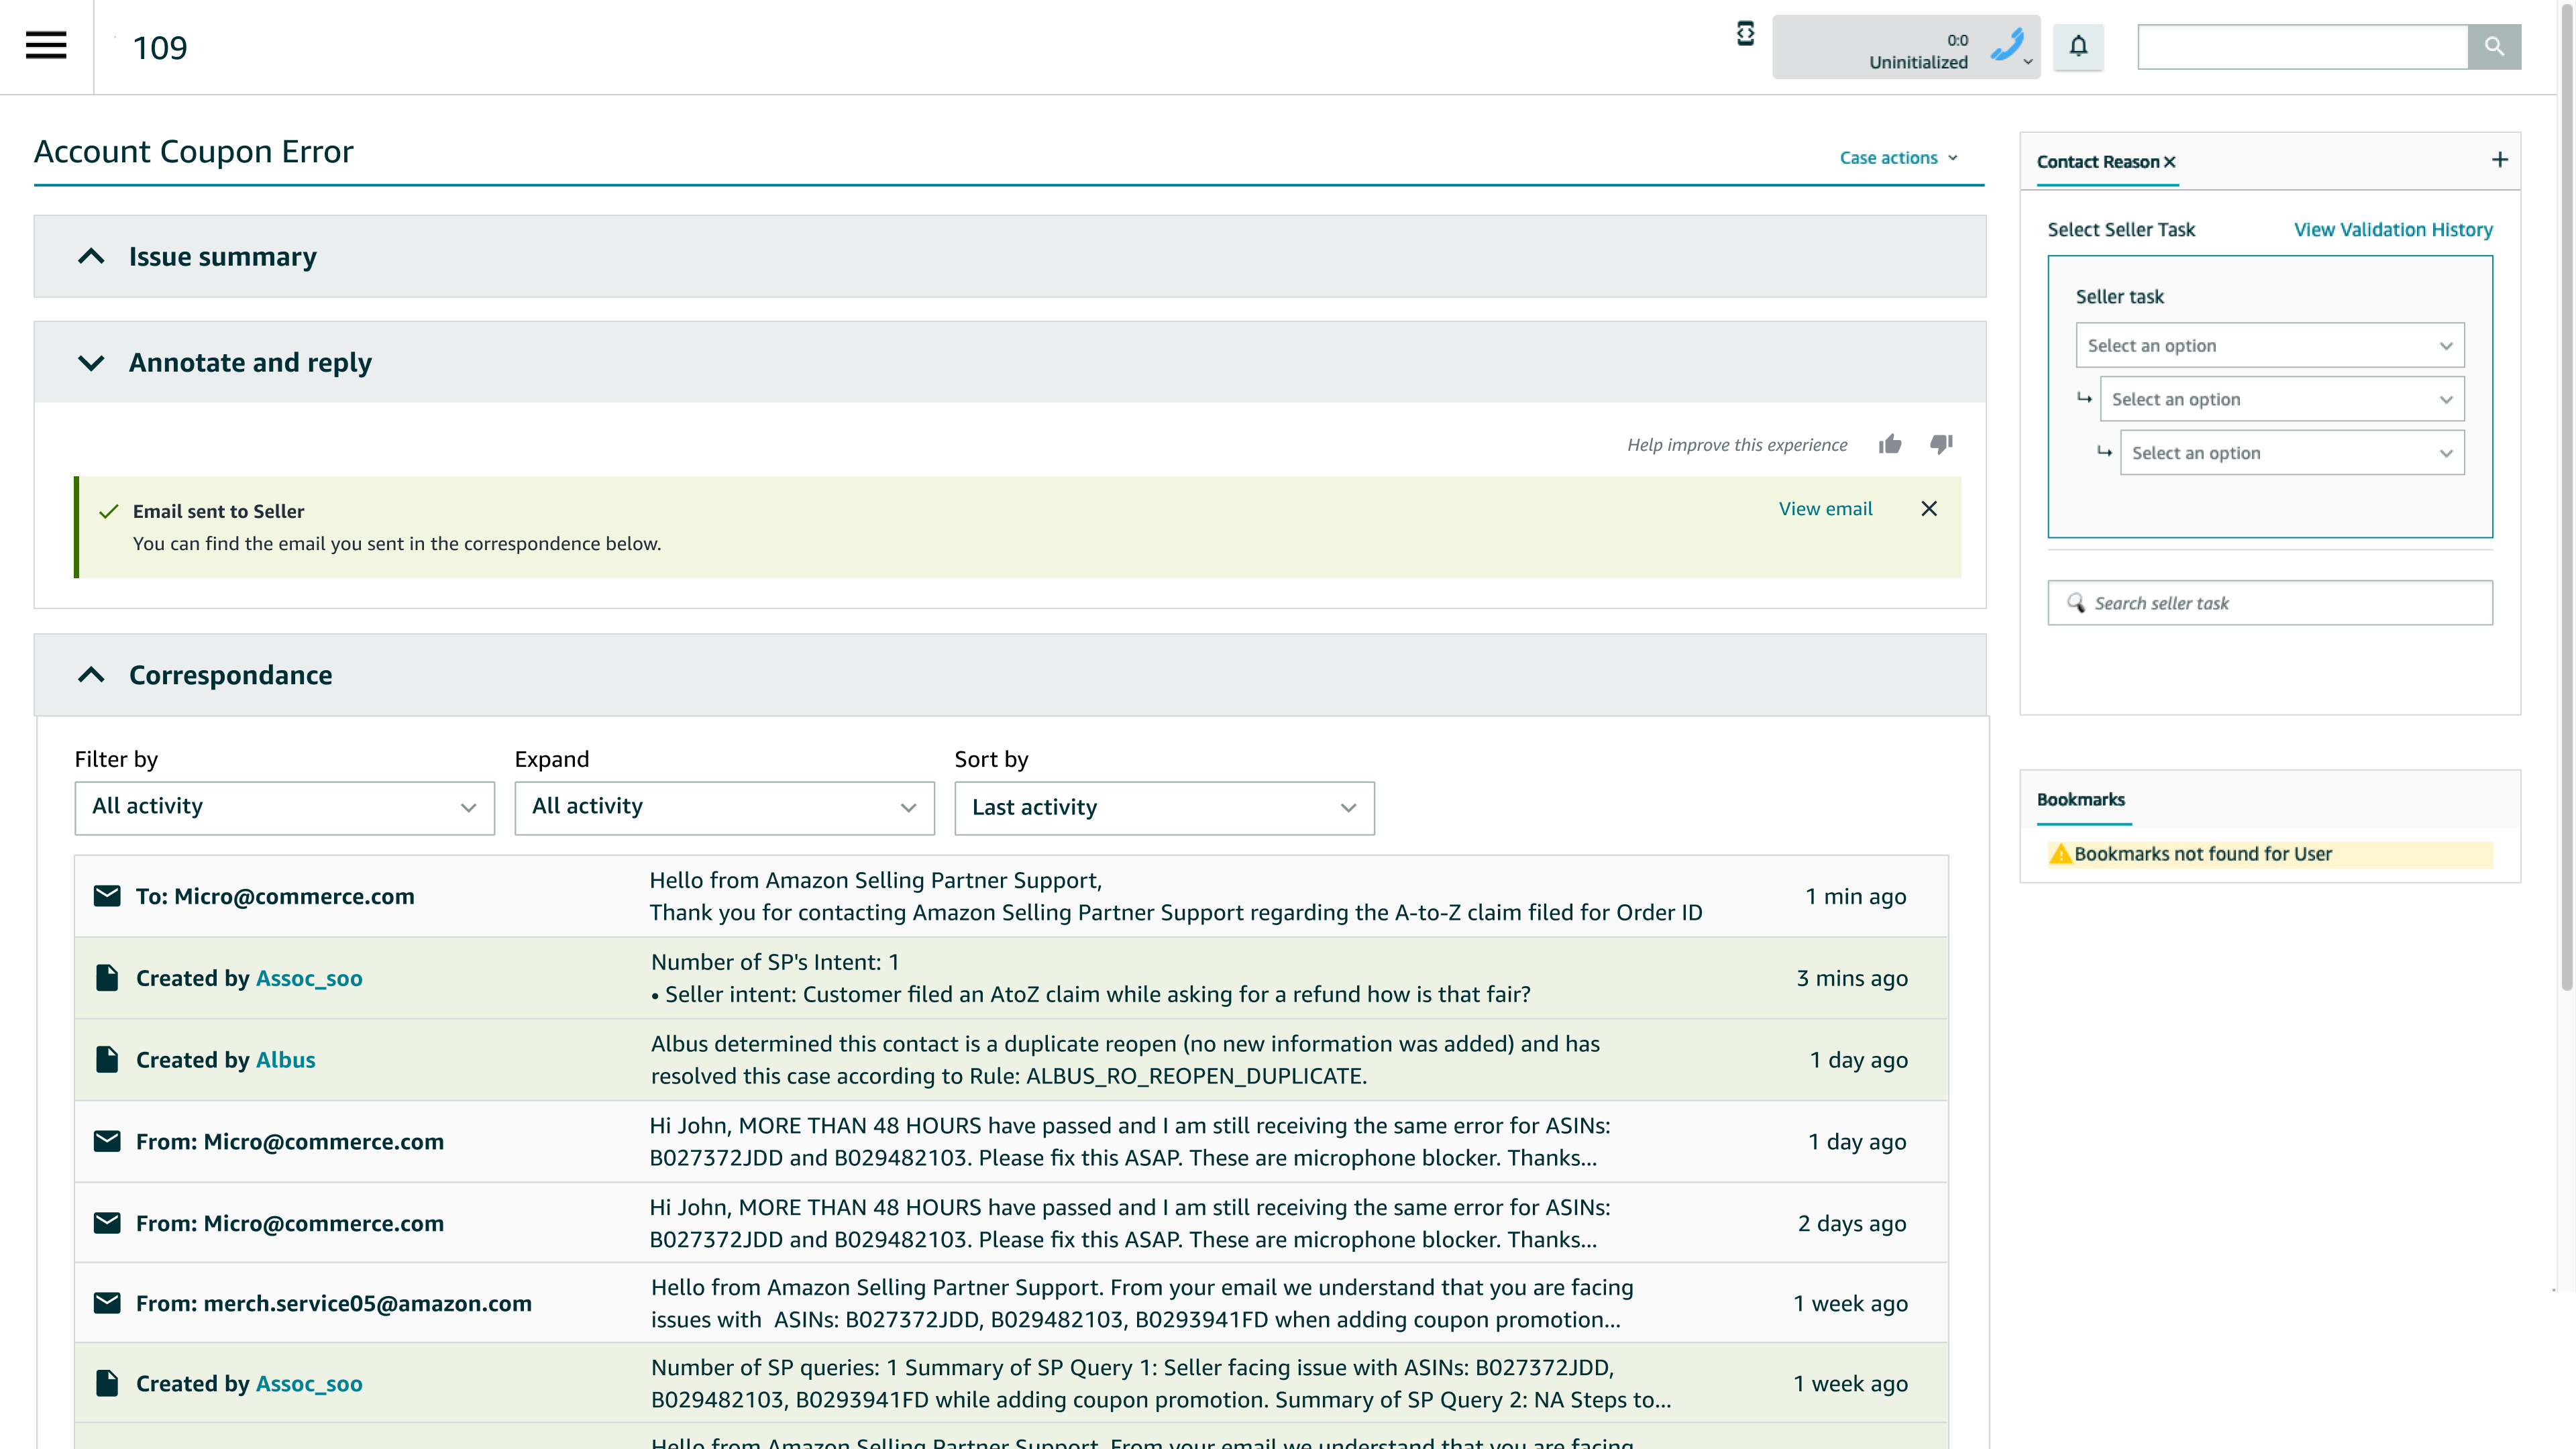Click the notifications bell icon
This screenshot has width=2576, height=1449.
click(2078, 47)
